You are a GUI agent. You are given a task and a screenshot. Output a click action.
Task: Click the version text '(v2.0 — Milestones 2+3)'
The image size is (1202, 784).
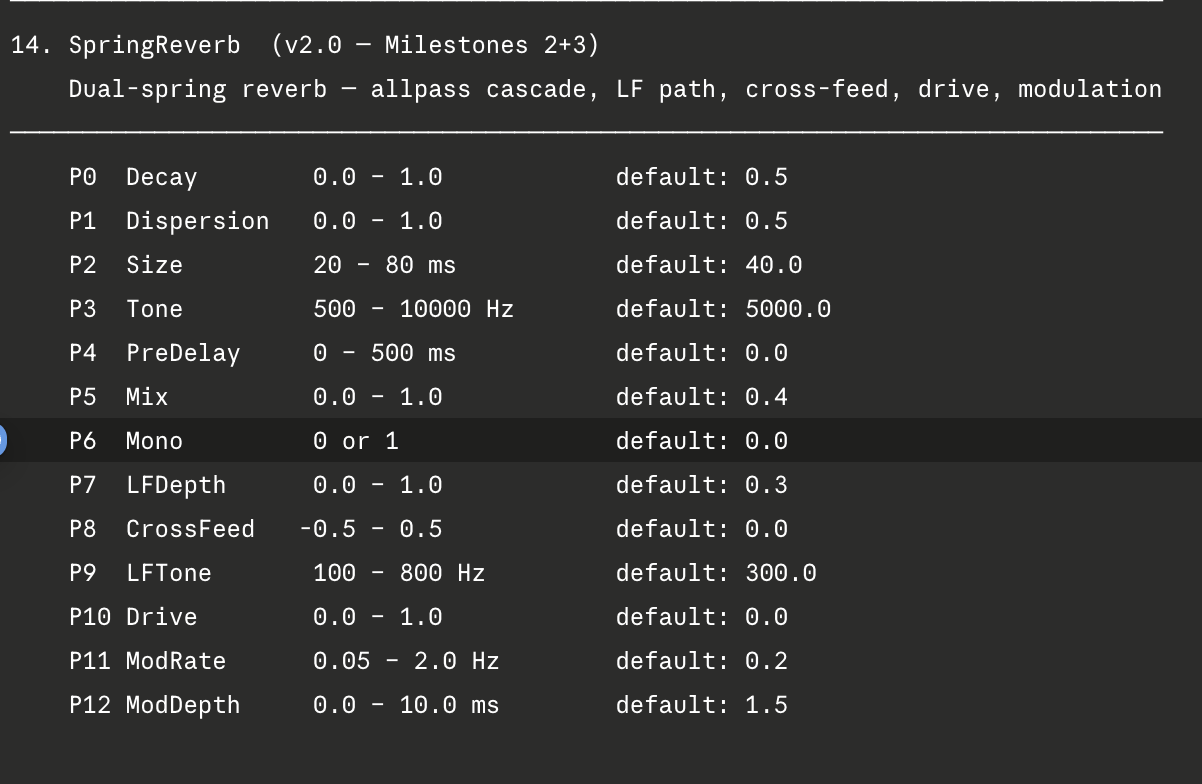[435, 45]
